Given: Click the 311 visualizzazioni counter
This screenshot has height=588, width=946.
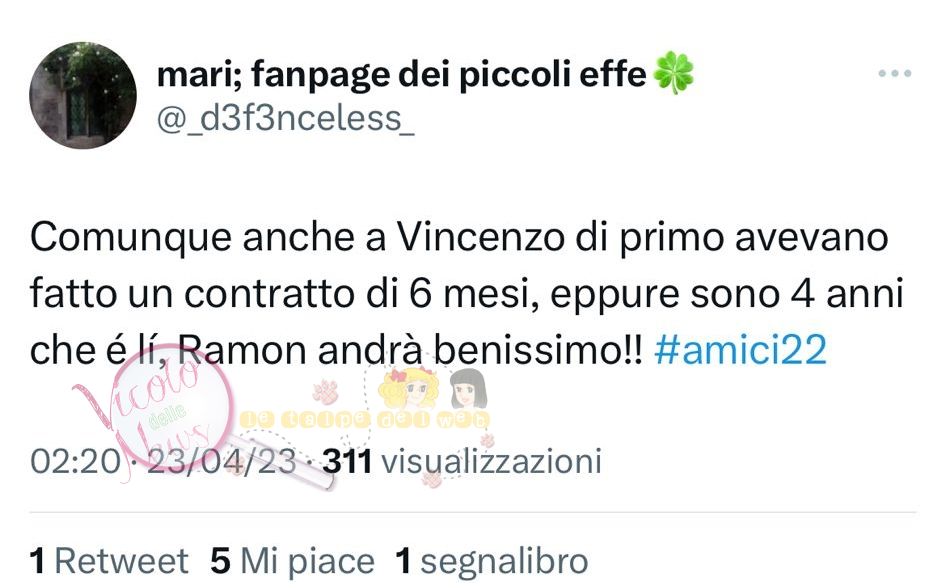Looking at the screenshot, I should pyautogui.click(x=462, y=461).
